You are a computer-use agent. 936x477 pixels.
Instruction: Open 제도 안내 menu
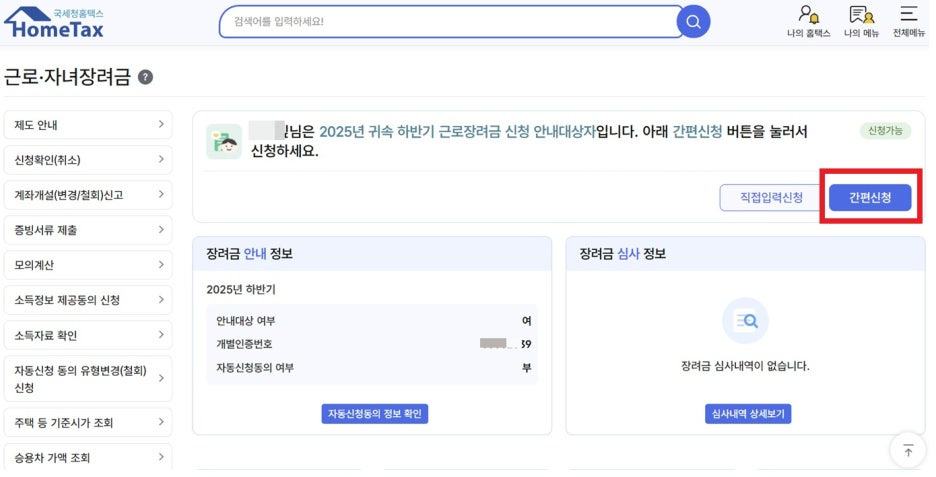click(x=88, y=125)
